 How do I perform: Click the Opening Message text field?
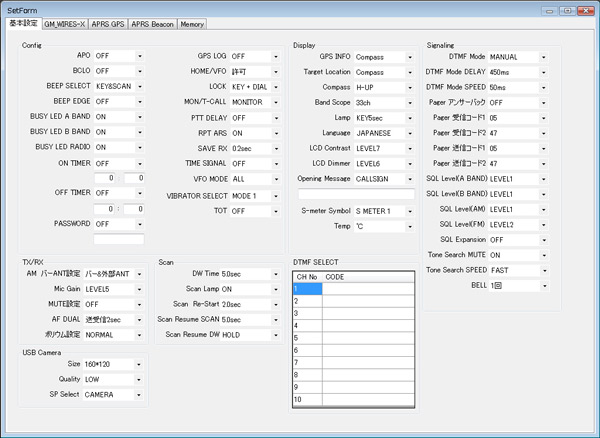tap(356, 194)
